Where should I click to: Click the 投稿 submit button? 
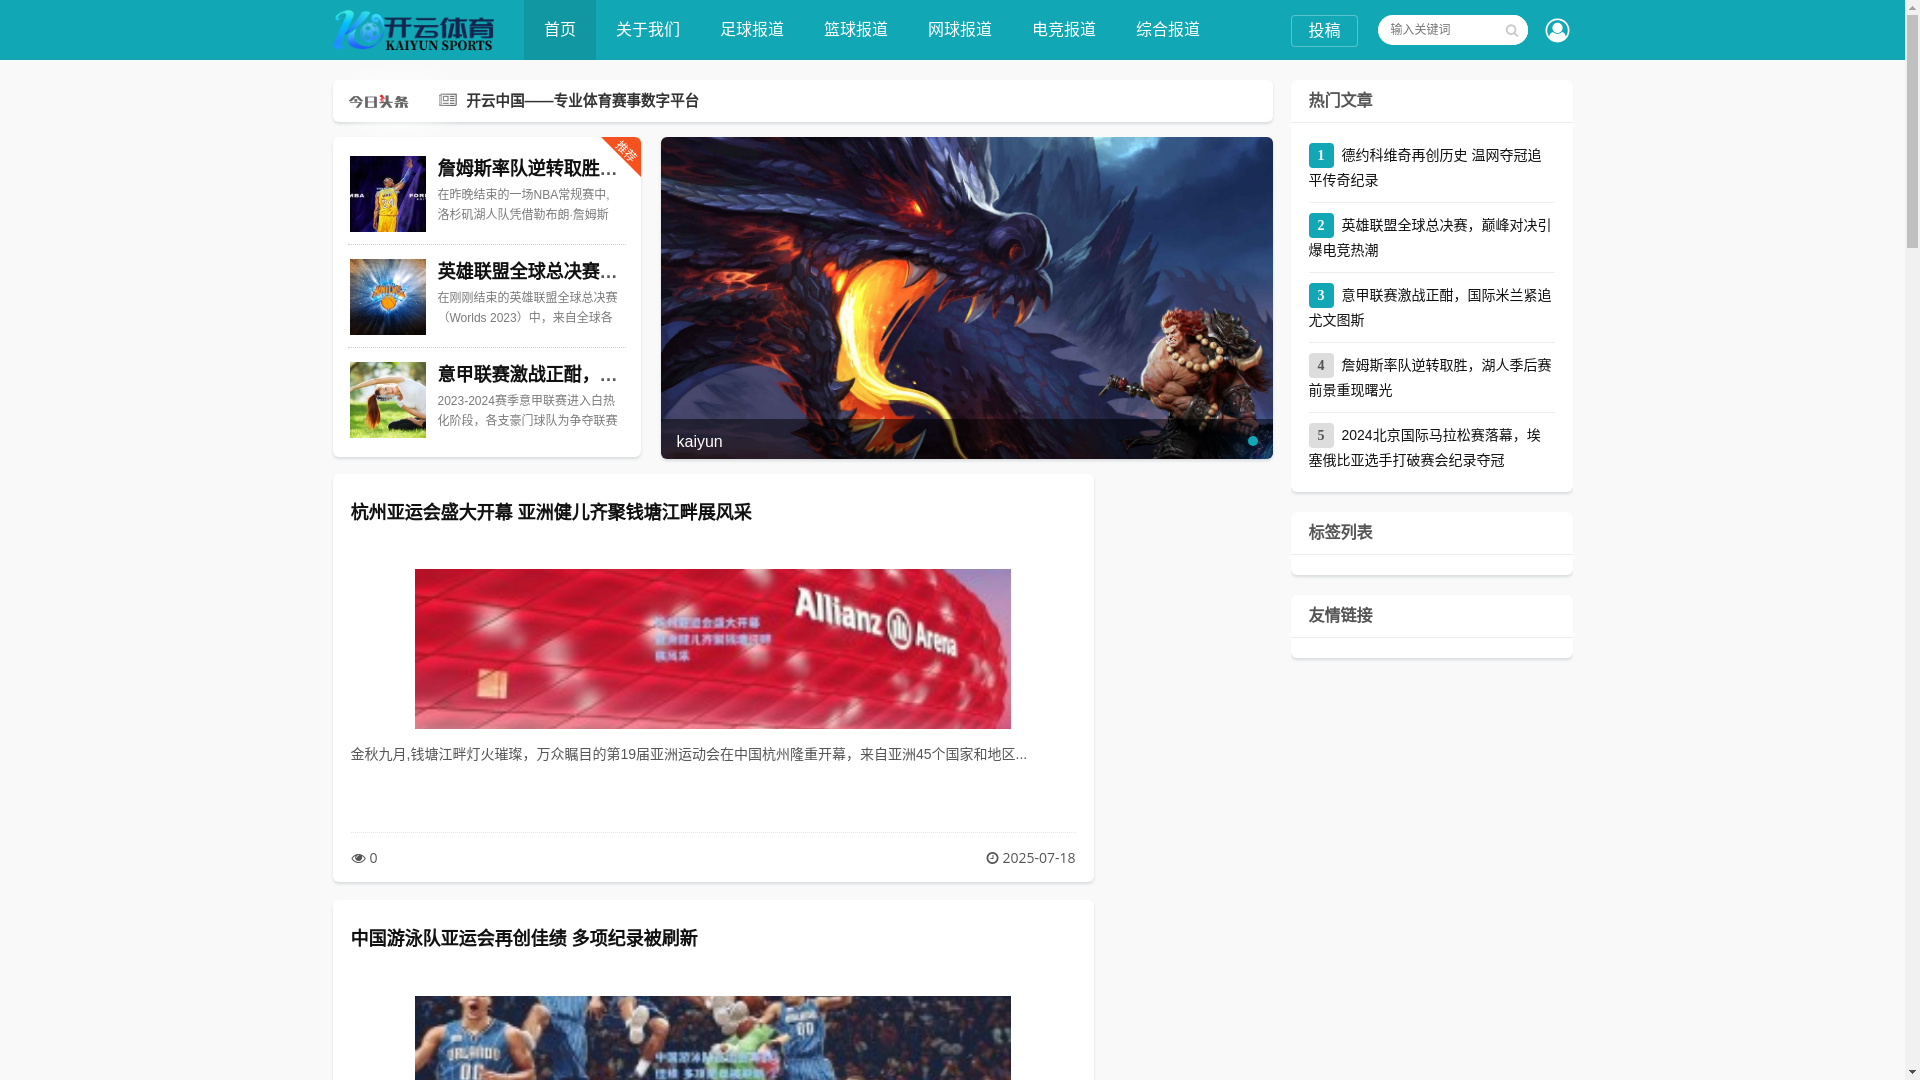[1324, 31]
